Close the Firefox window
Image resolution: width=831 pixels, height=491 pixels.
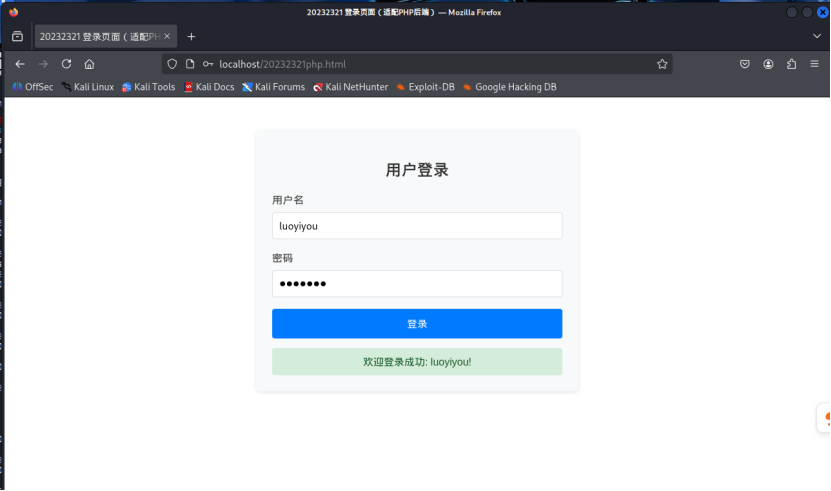[x=823, y=12]
